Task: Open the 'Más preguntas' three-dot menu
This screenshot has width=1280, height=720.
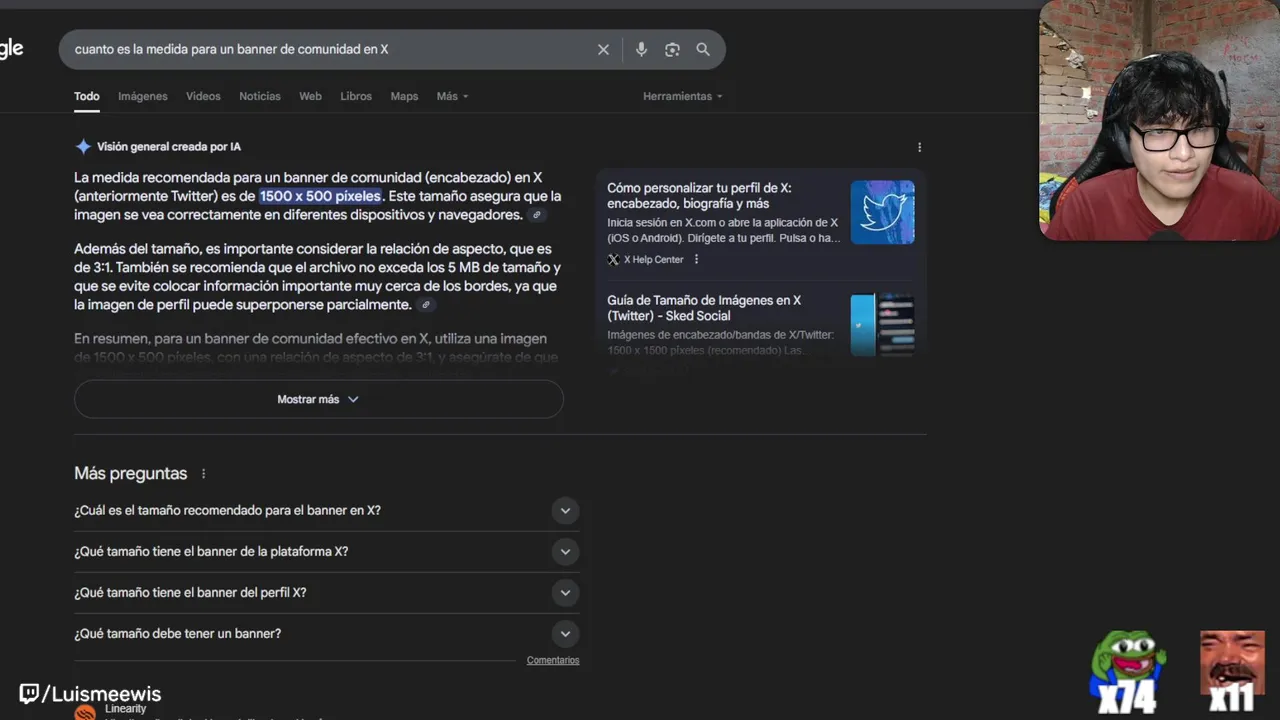Action: [x=204, y=474]
